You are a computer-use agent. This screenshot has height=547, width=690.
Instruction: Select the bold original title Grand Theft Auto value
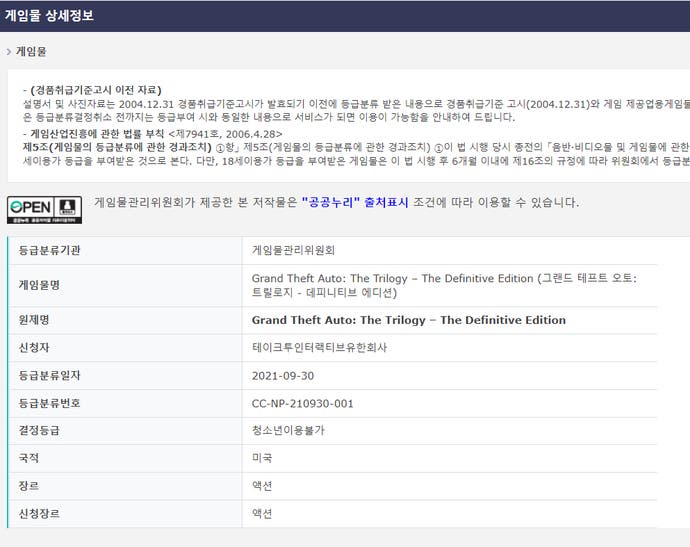[409, 320]
